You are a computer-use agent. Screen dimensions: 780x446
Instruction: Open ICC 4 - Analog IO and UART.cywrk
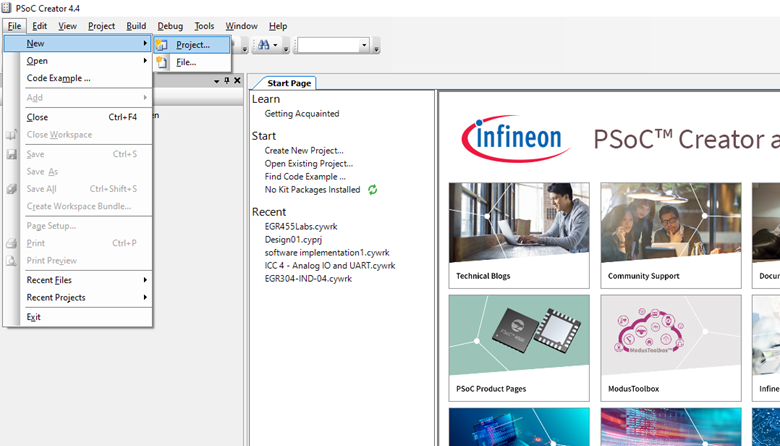(x=330, y=266)
